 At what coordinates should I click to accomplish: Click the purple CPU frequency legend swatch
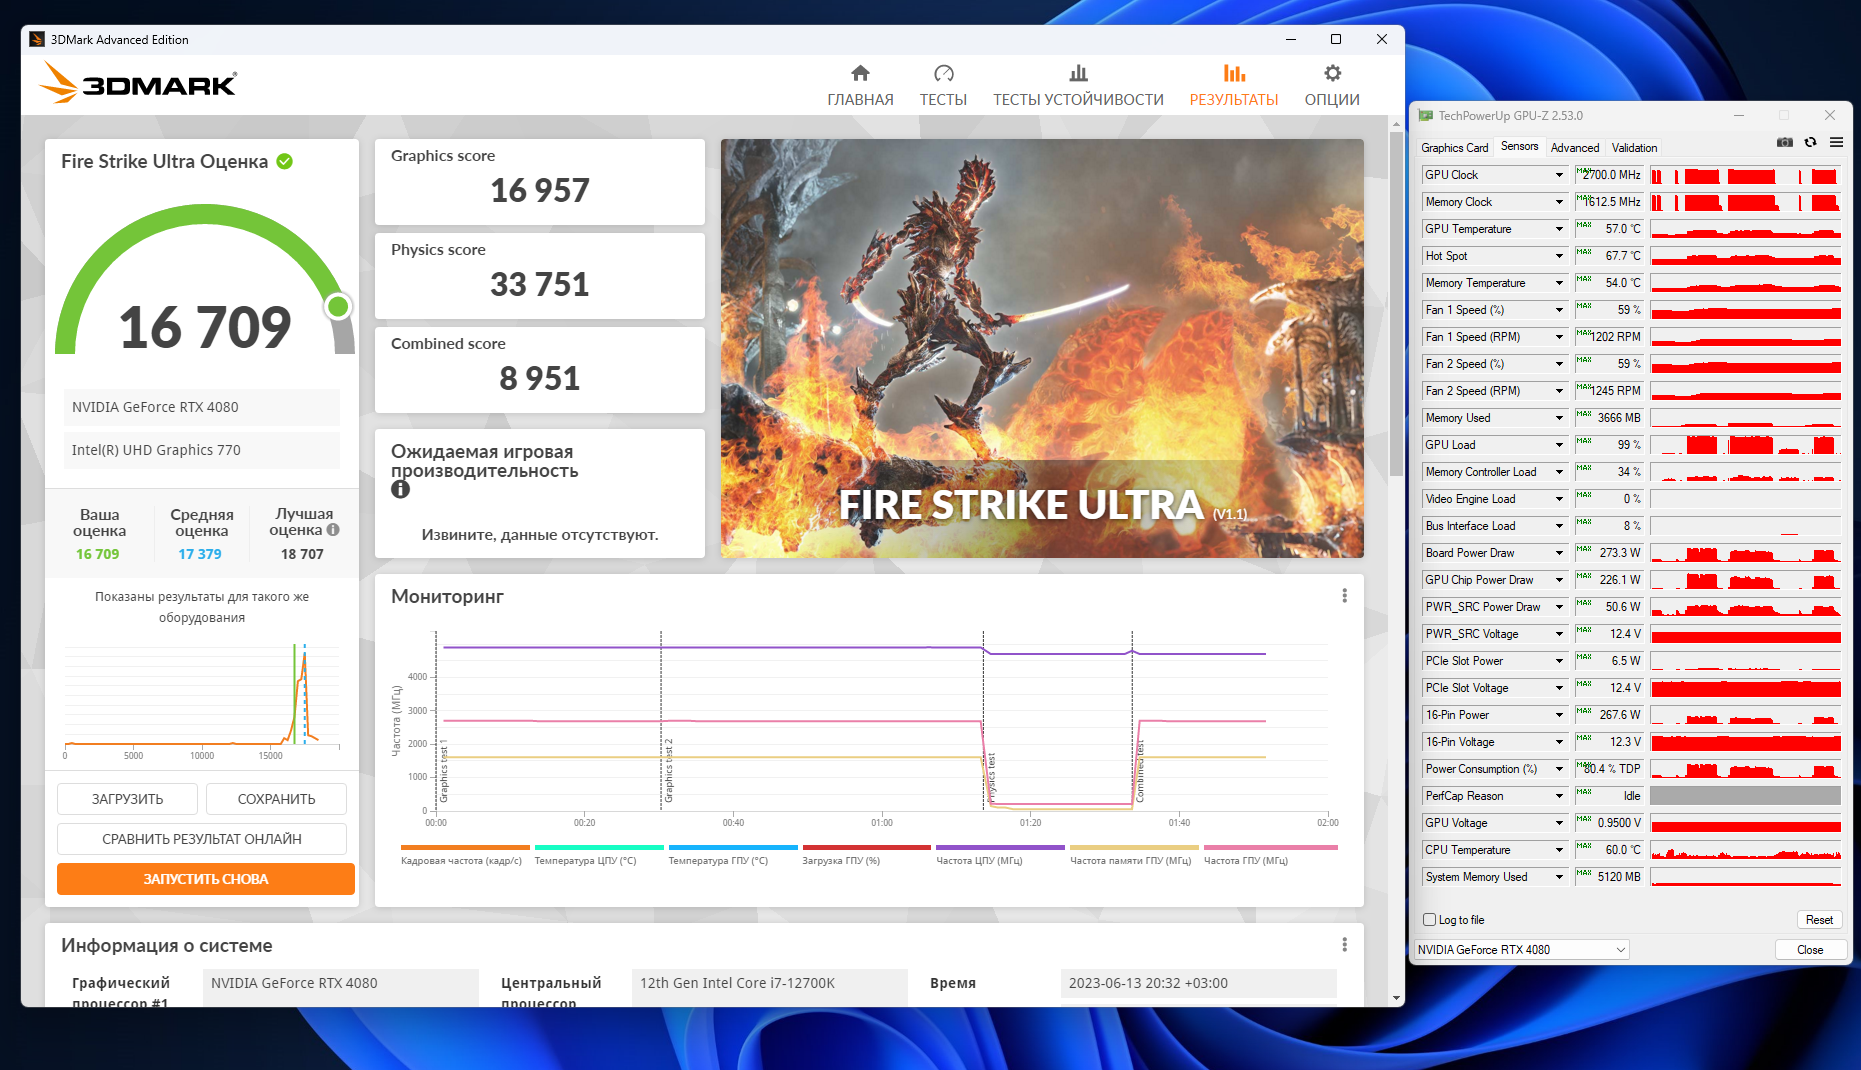coord(1000,847)
